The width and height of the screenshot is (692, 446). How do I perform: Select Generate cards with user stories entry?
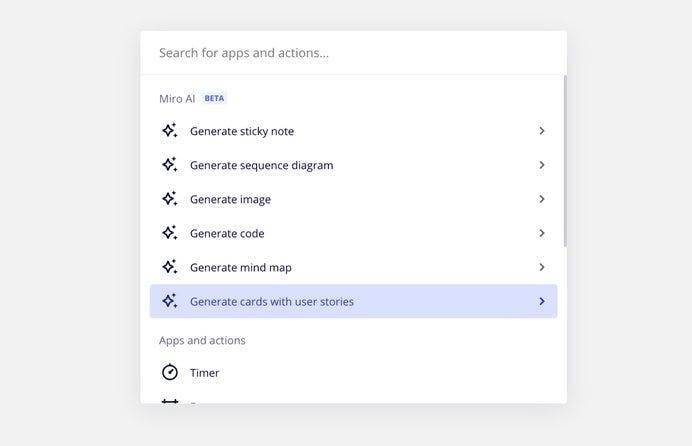tap(353, 301)
